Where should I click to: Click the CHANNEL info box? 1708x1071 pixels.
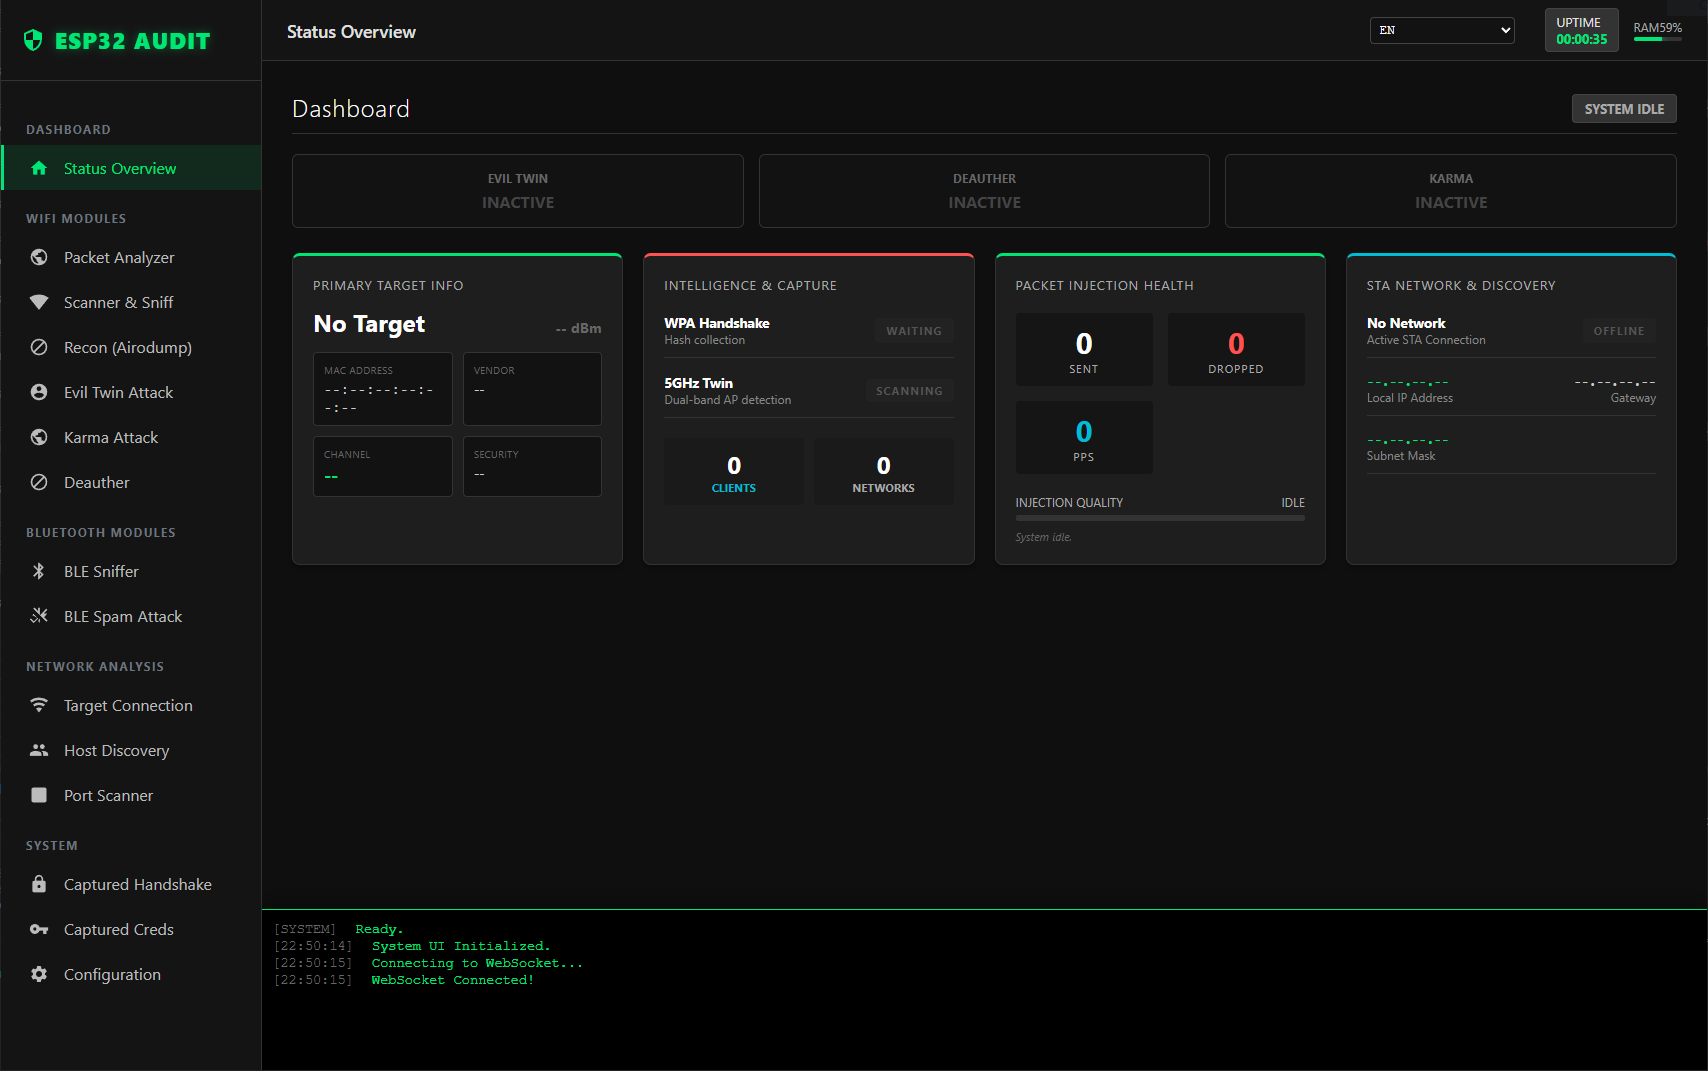383,466
